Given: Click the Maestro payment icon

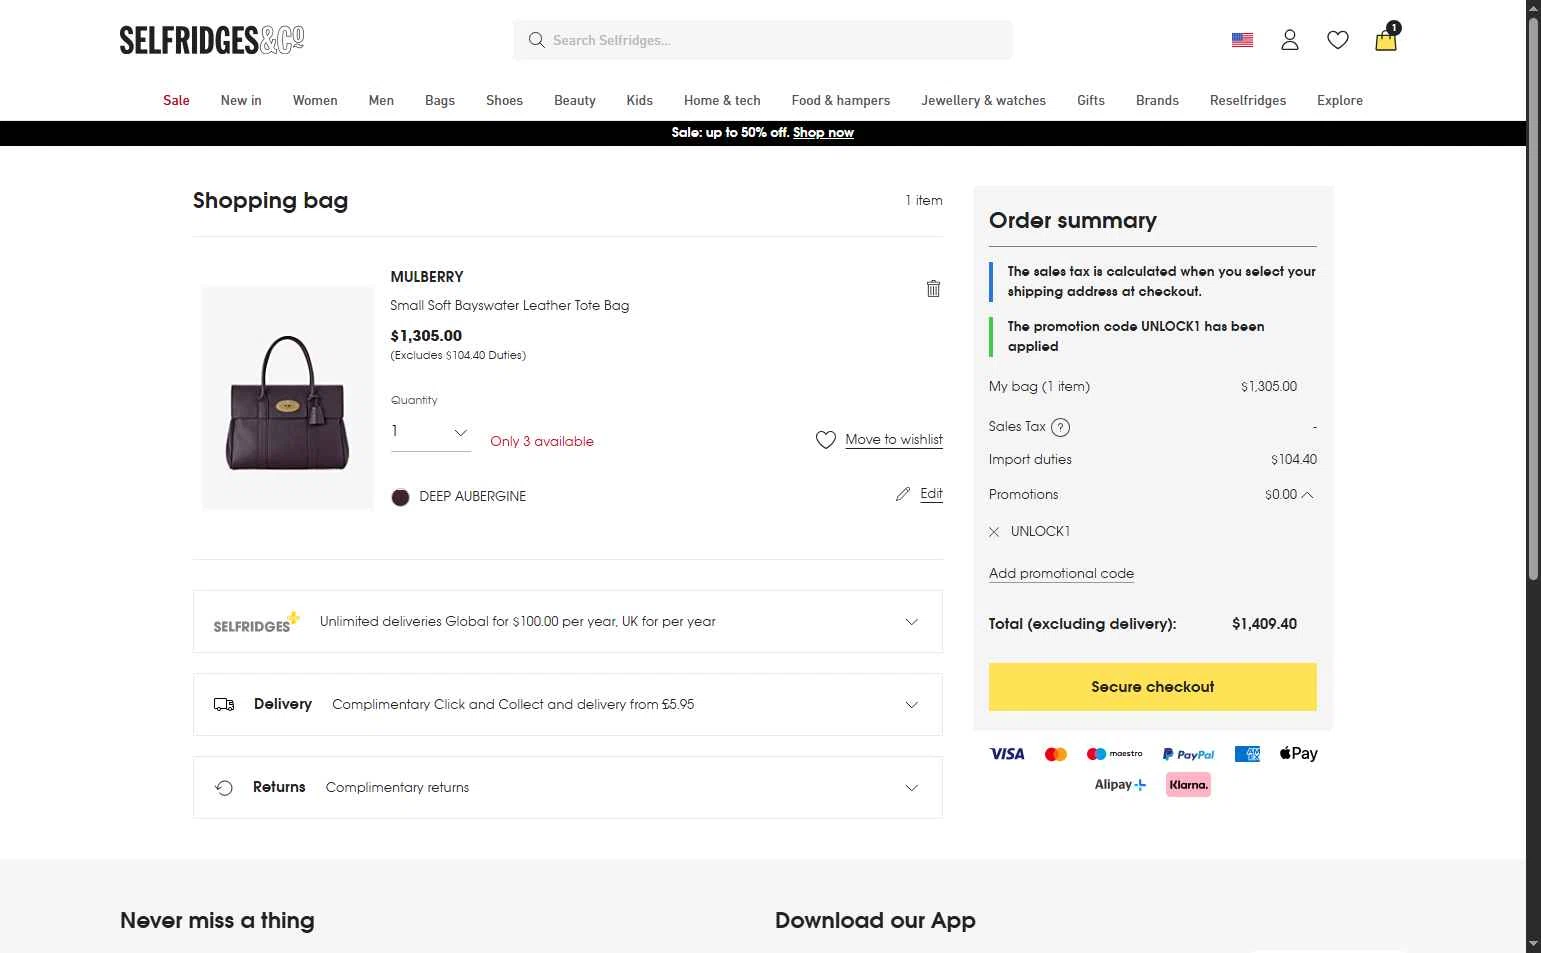Looking at the screenshot, I should pos(1114,754).
